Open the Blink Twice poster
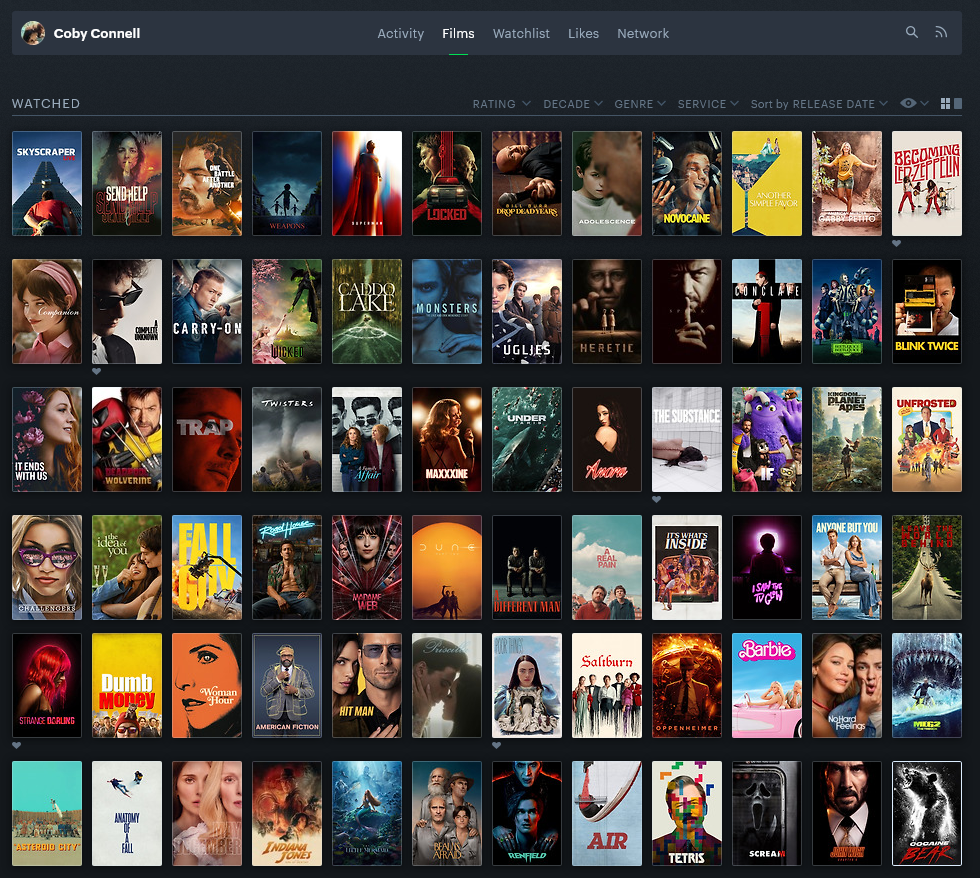The image size is (980, 878). (927, 311)
